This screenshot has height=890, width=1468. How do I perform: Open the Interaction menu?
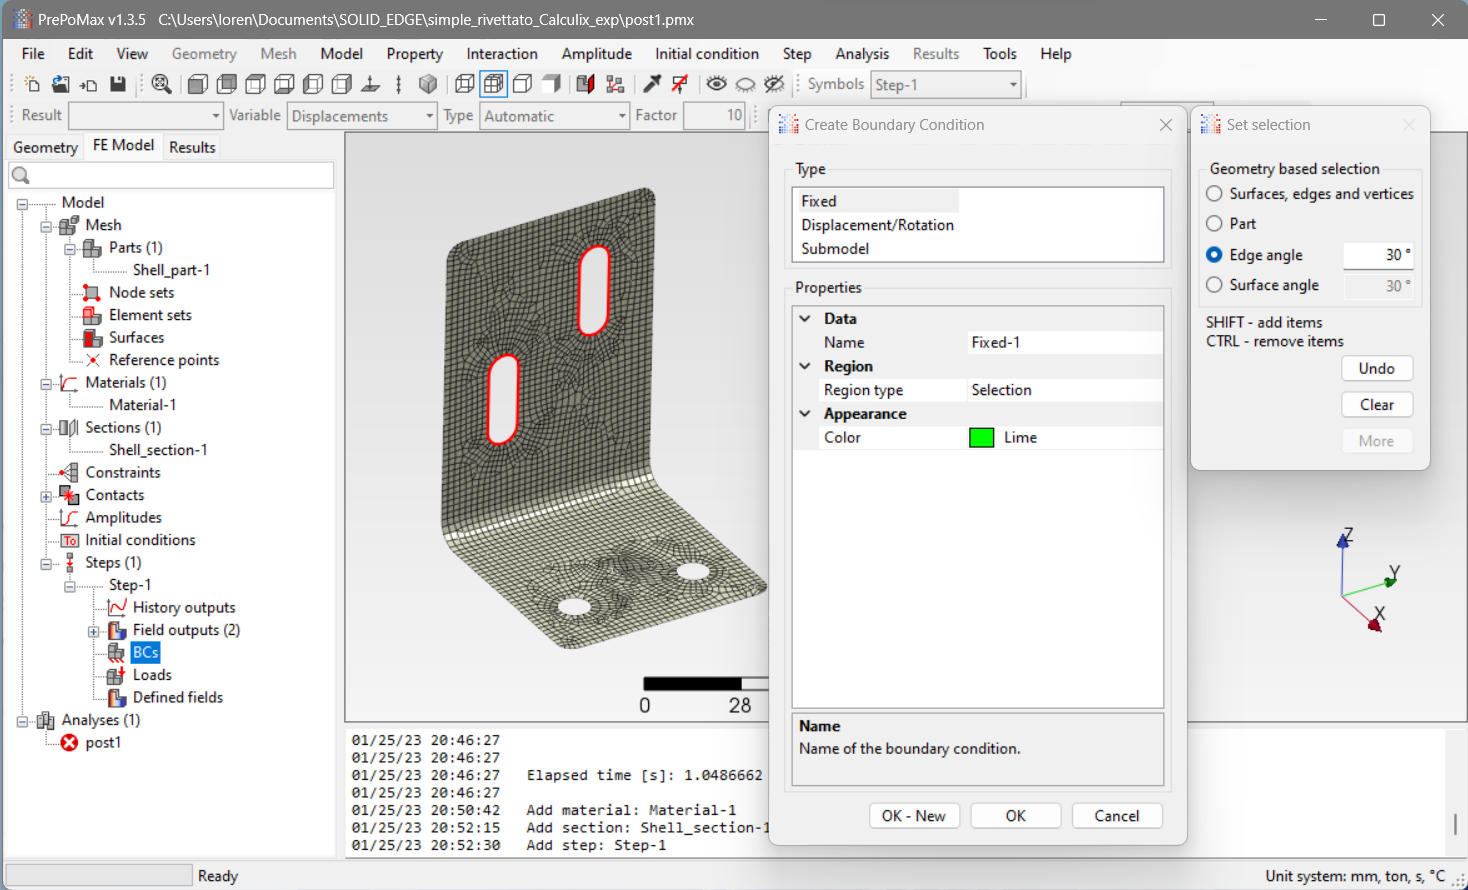tap(501, 54)
